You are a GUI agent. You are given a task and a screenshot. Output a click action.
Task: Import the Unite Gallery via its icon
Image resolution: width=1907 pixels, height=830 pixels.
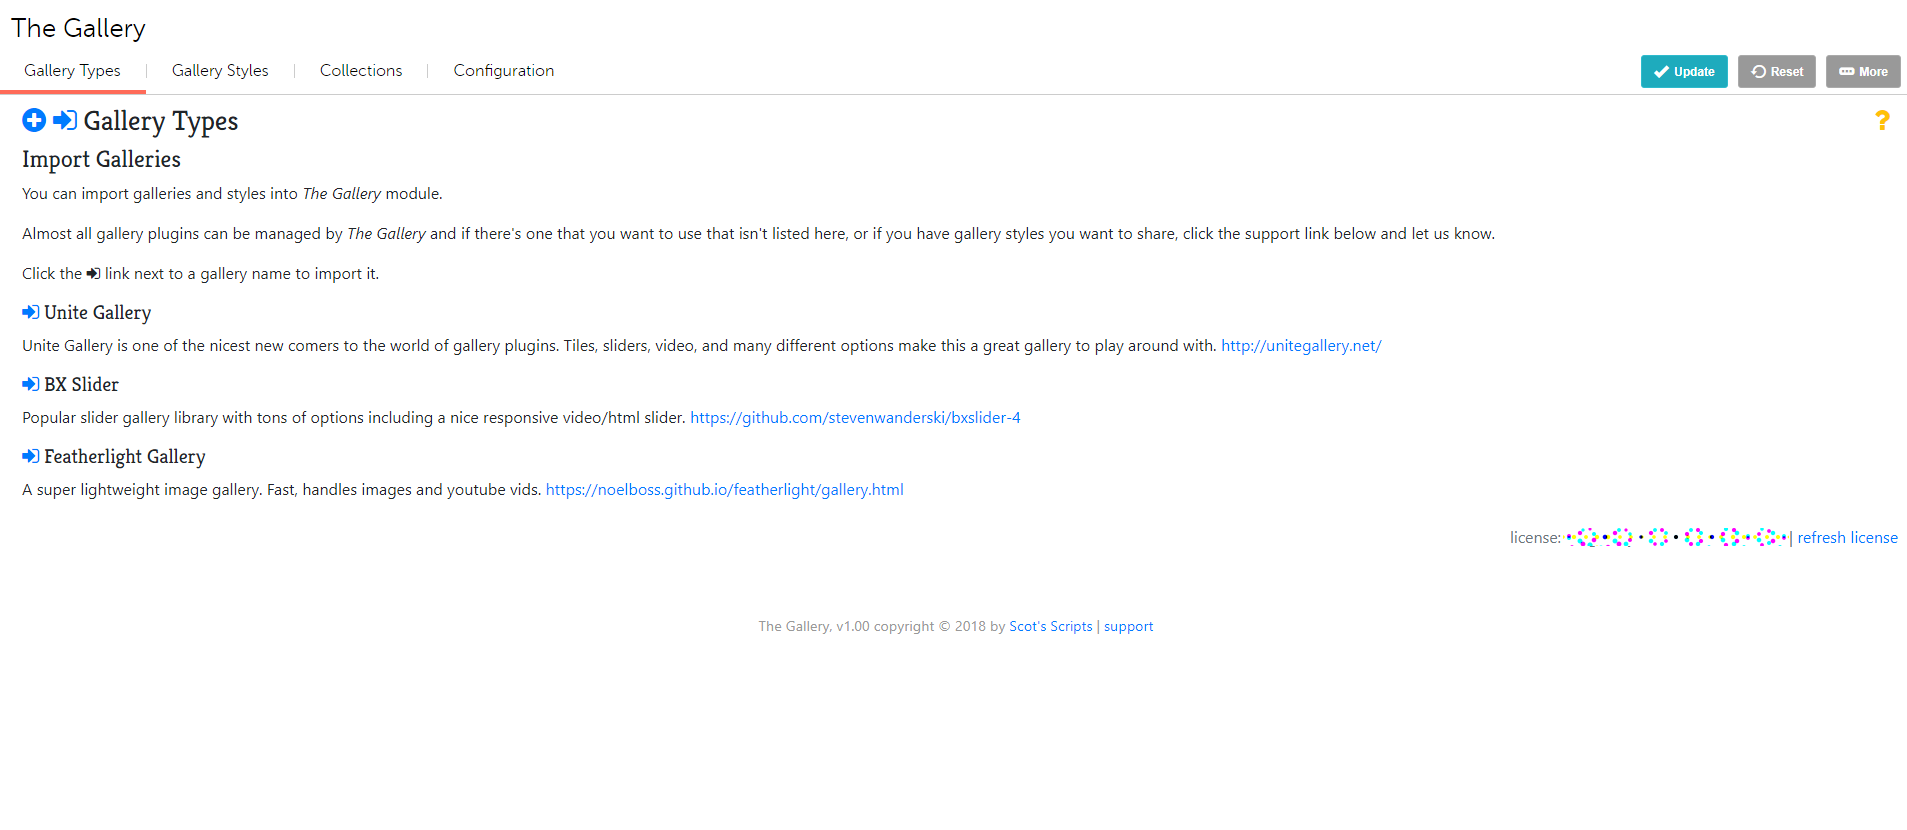pos(31,313)
